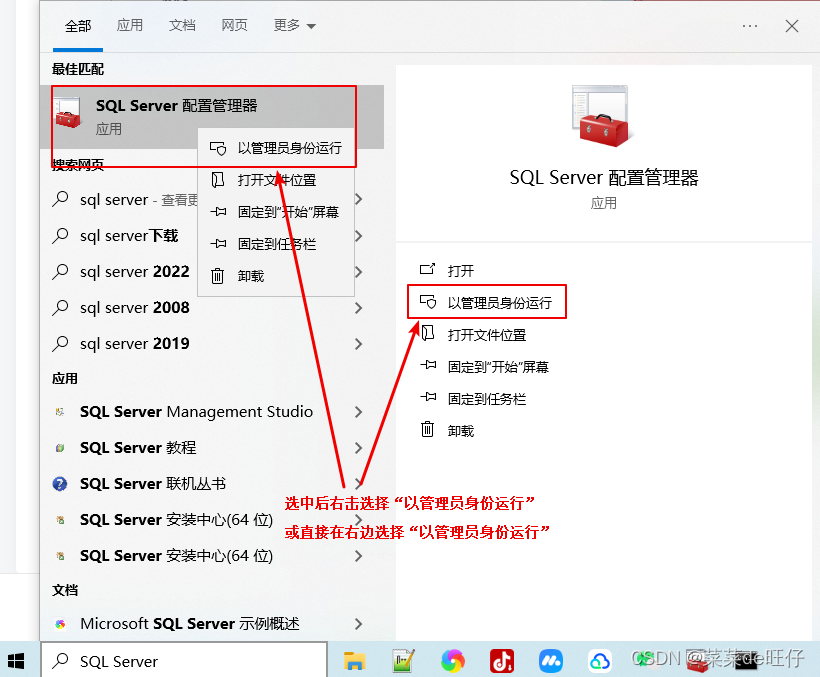
Task: Click the red toolbox icon in best match
Action: 68,112
